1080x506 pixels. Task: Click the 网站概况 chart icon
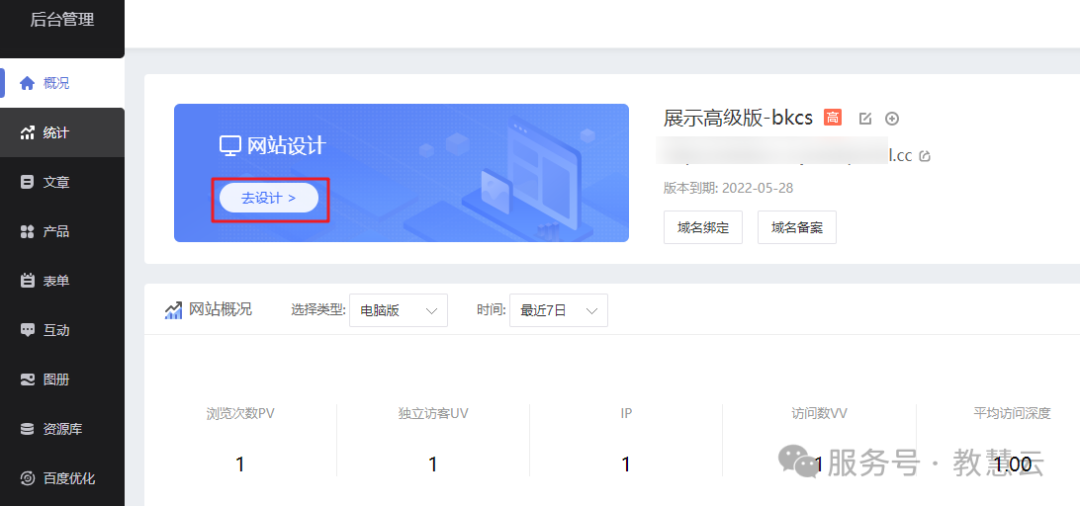[x=173, y=310]
